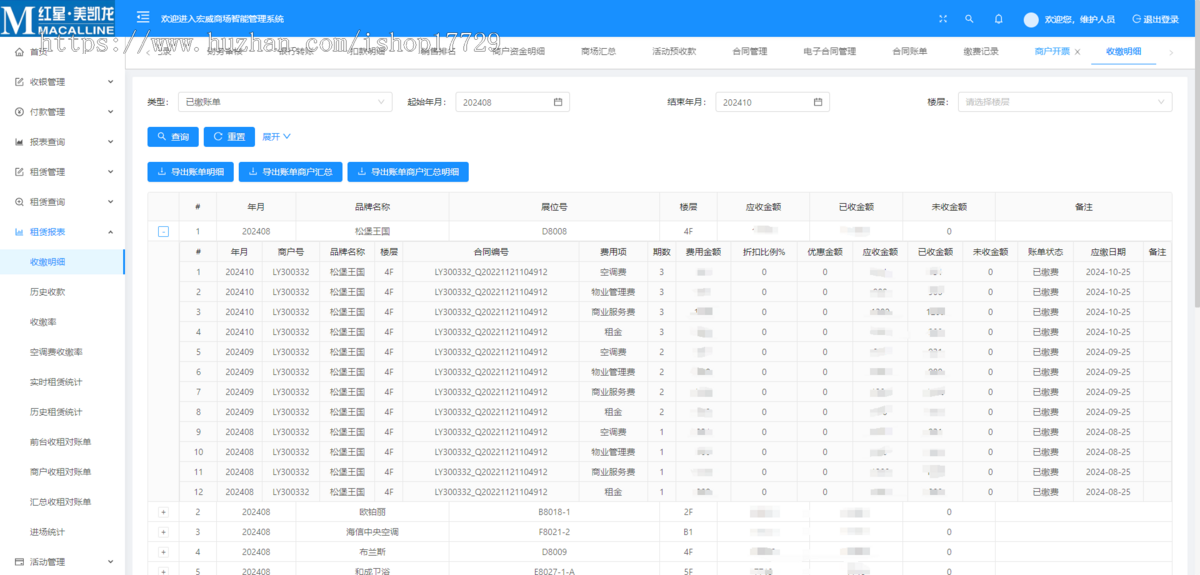This screenshot has width=1200, height=575.
Task: Click the 收银管理 sidebar icon
Action: 19,82
